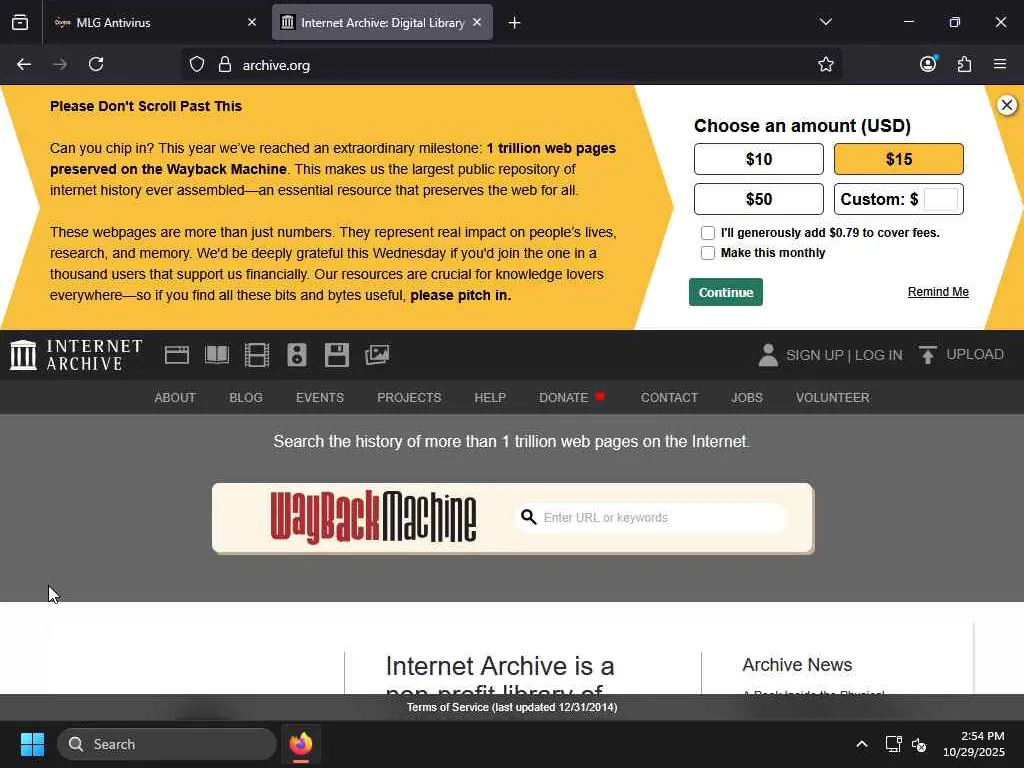Bookmark this page with the star icon
The width and height of the screenshot is (1024, 768).
[825, 64]
